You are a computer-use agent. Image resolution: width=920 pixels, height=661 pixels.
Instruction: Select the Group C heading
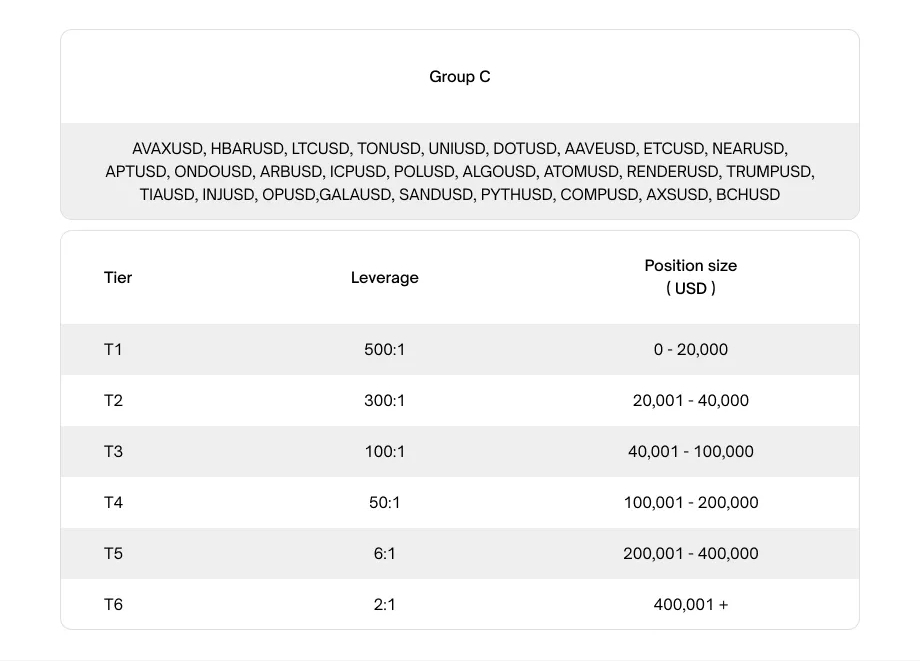pyautogui.click(x=459, y=77)
